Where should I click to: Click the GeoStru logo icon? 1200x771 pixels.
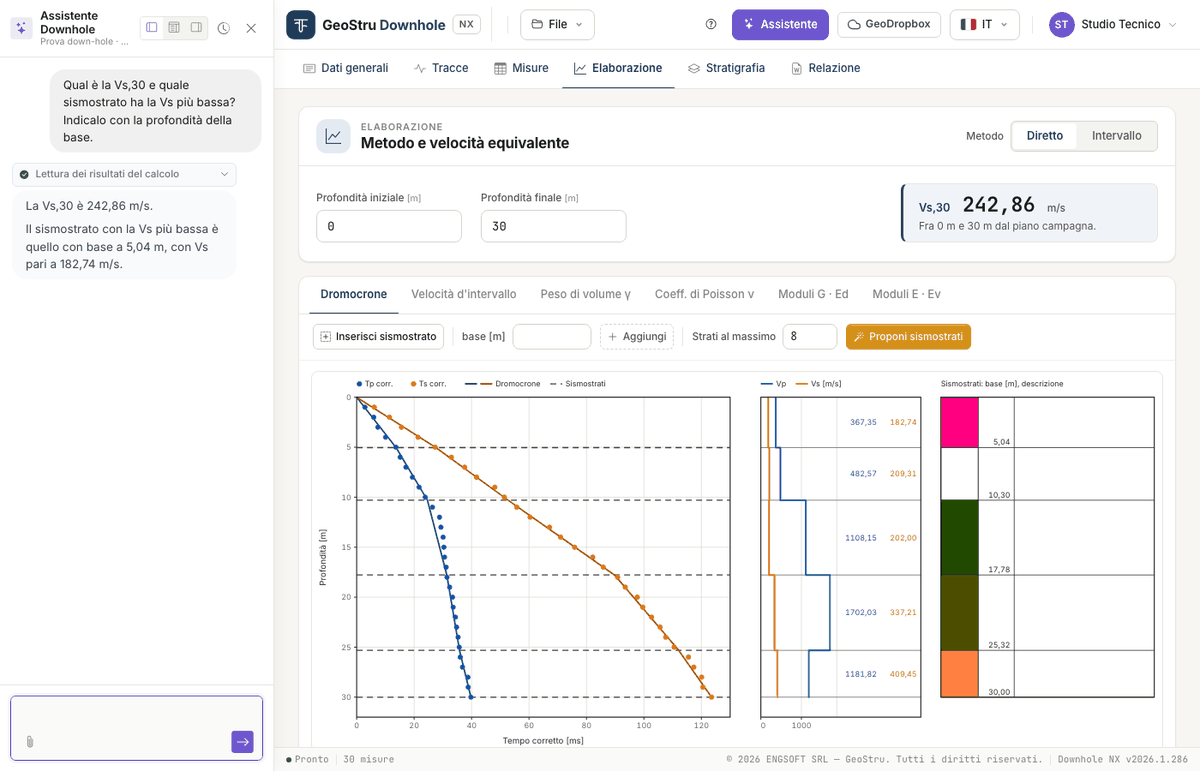click(x=300, y=24)
